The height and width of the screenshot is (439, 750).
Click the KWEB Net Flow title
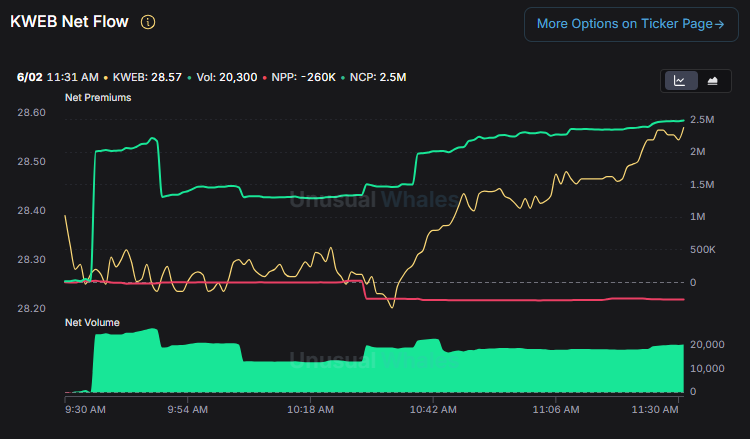(69, 22)
